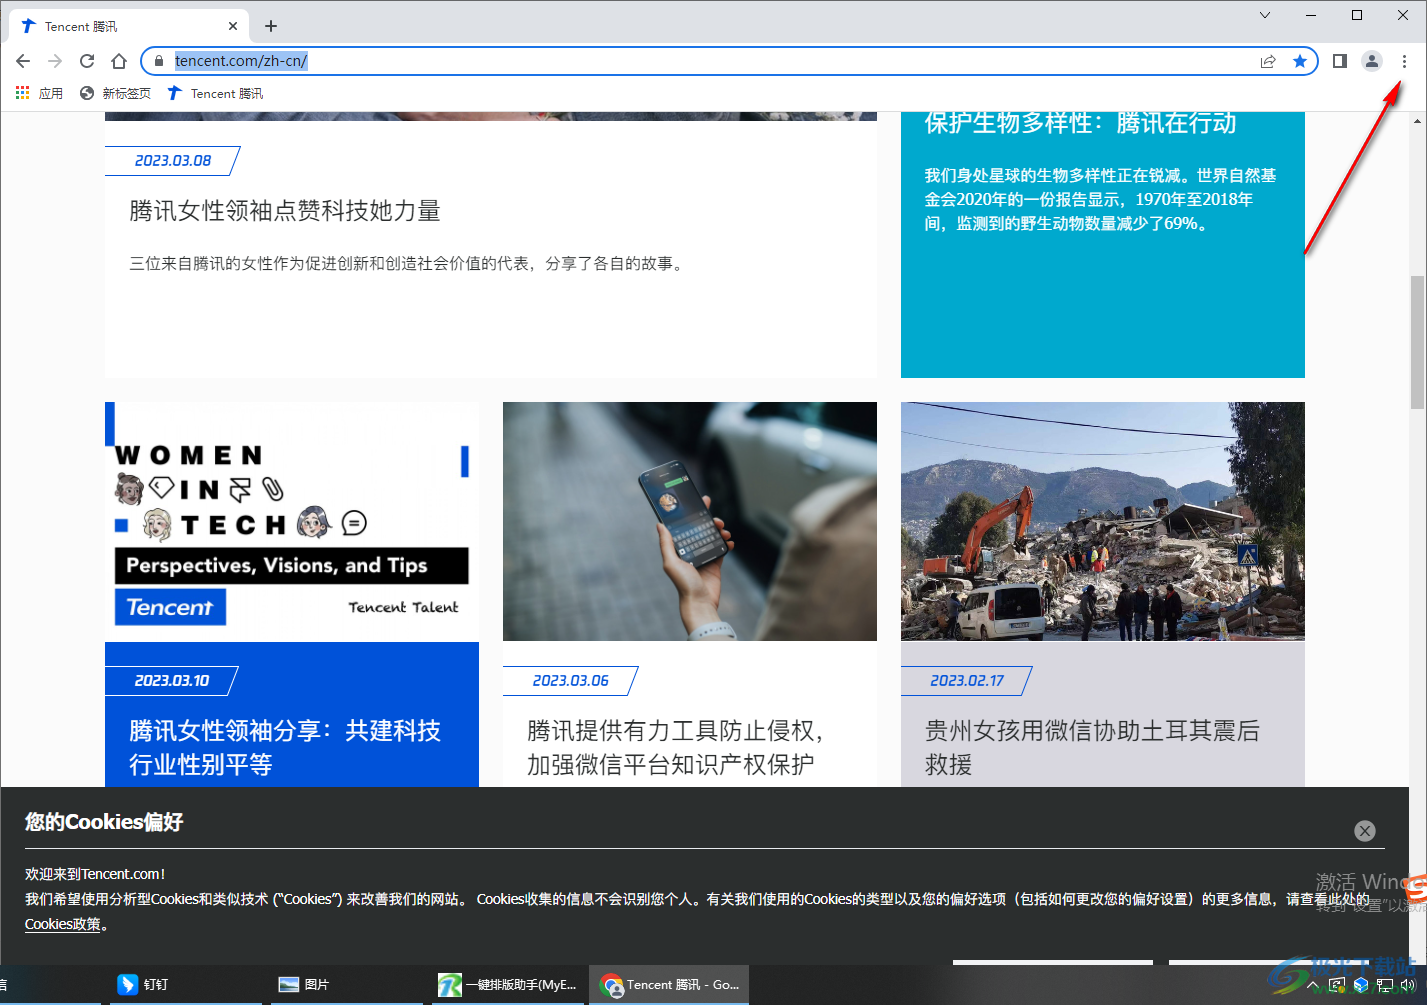Screen dimensions: 1427x1005
Task: Open the earthquake rescue photo
Action: 1103,521
